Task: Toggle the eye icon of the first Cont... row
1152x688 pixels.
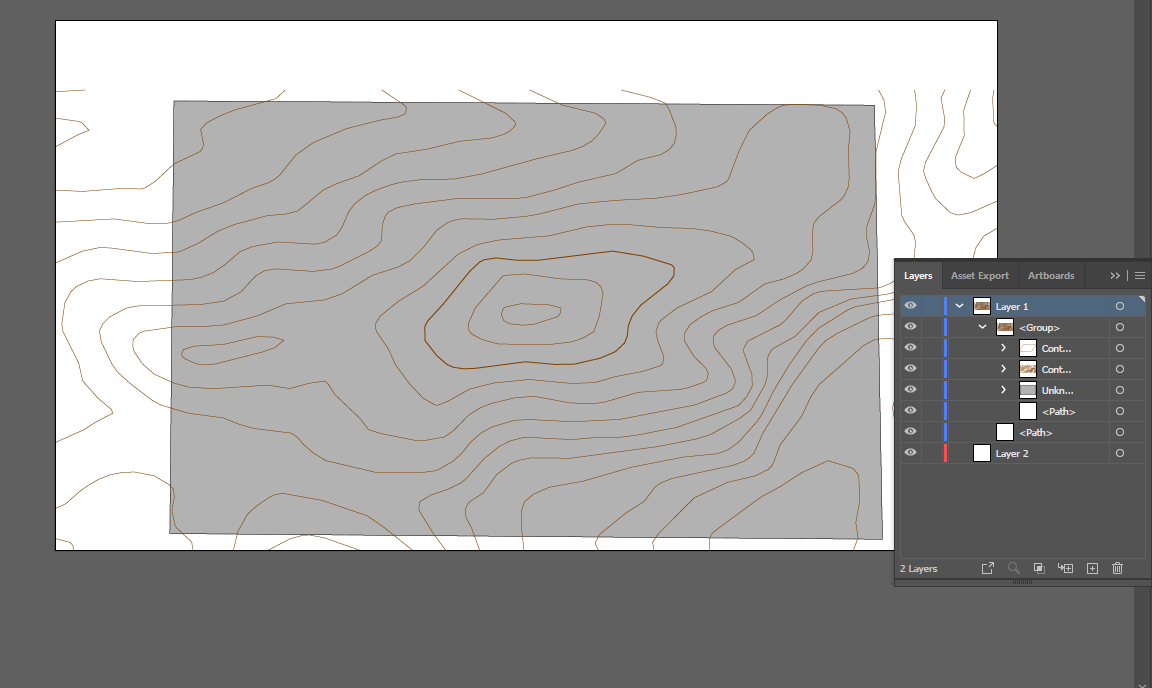Action: point(910,348)
